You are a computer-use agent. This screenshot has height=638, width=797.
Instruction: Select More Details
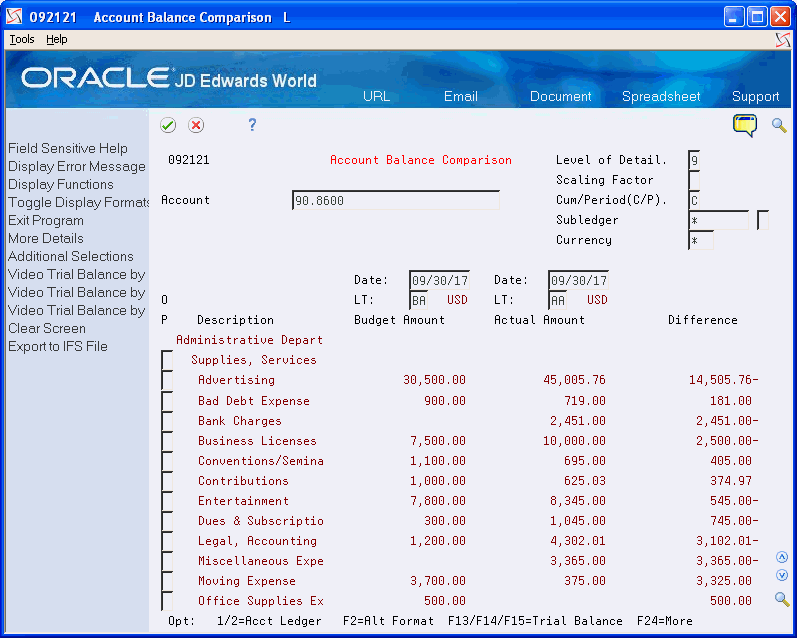click(46, 238)
